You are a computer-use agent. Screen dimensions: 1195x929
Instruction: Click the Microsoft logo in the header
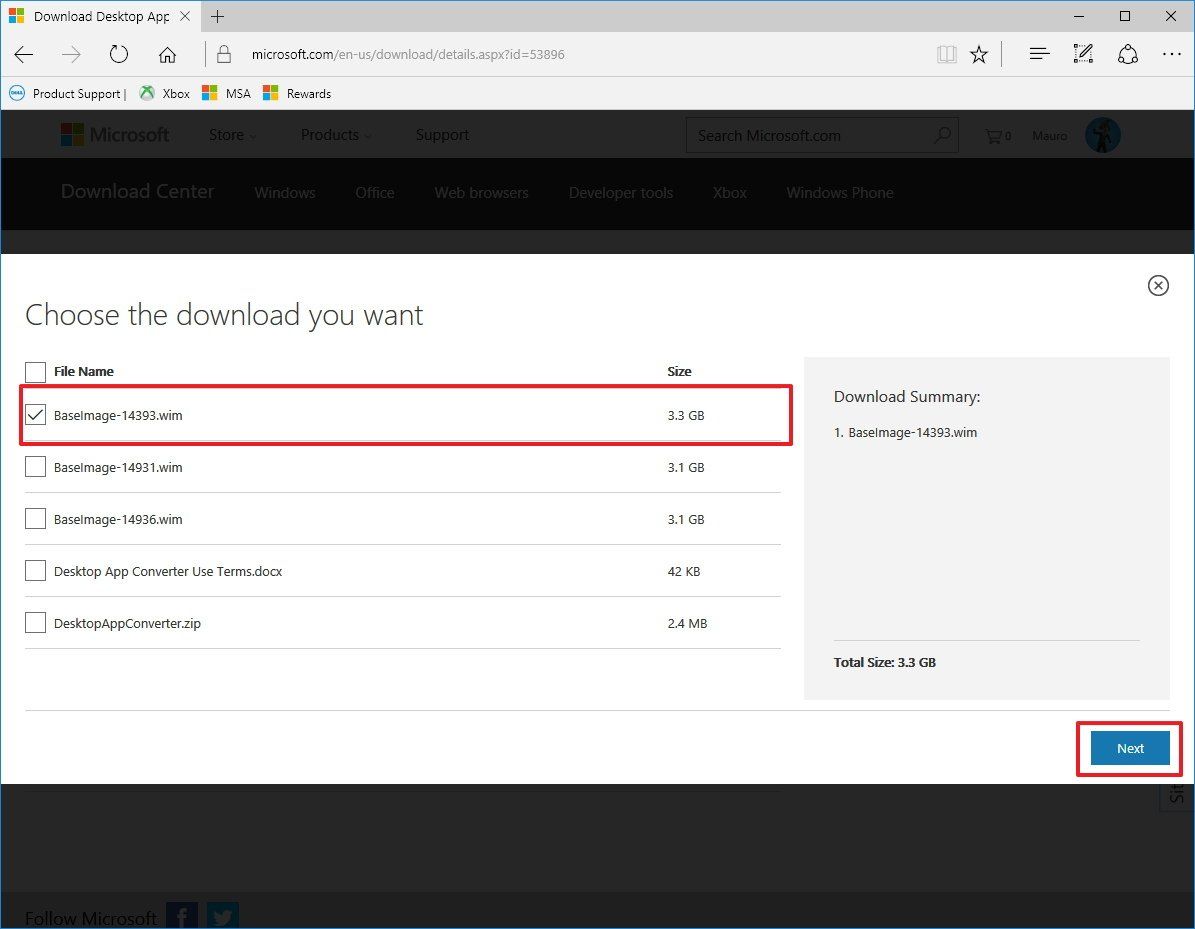[114, 134]
